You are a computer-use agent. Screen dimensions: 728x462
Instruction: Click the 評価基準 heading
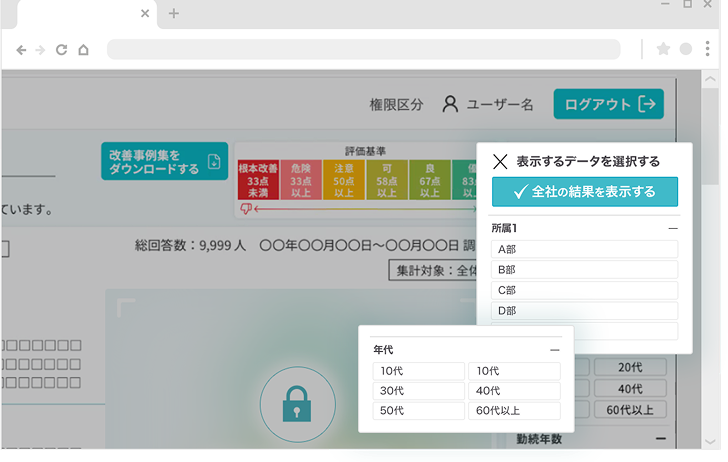point(365,151)
